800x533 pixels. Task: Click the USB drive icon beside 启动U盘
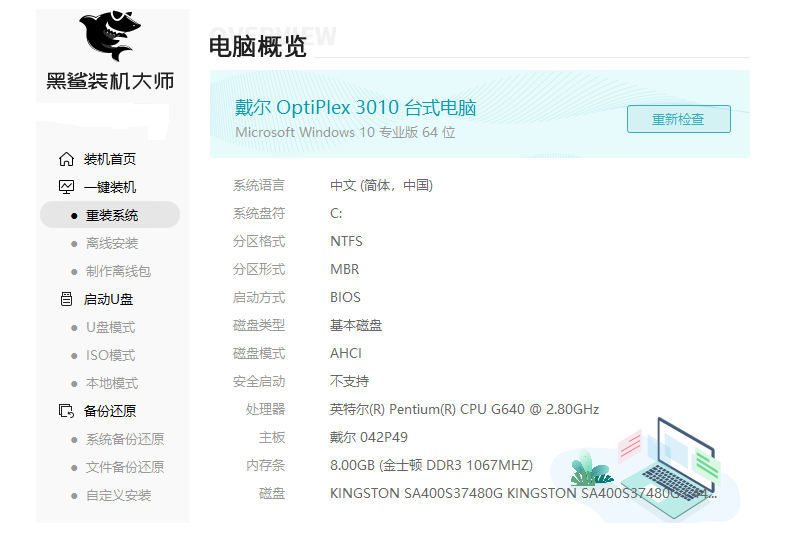[66, 299]
